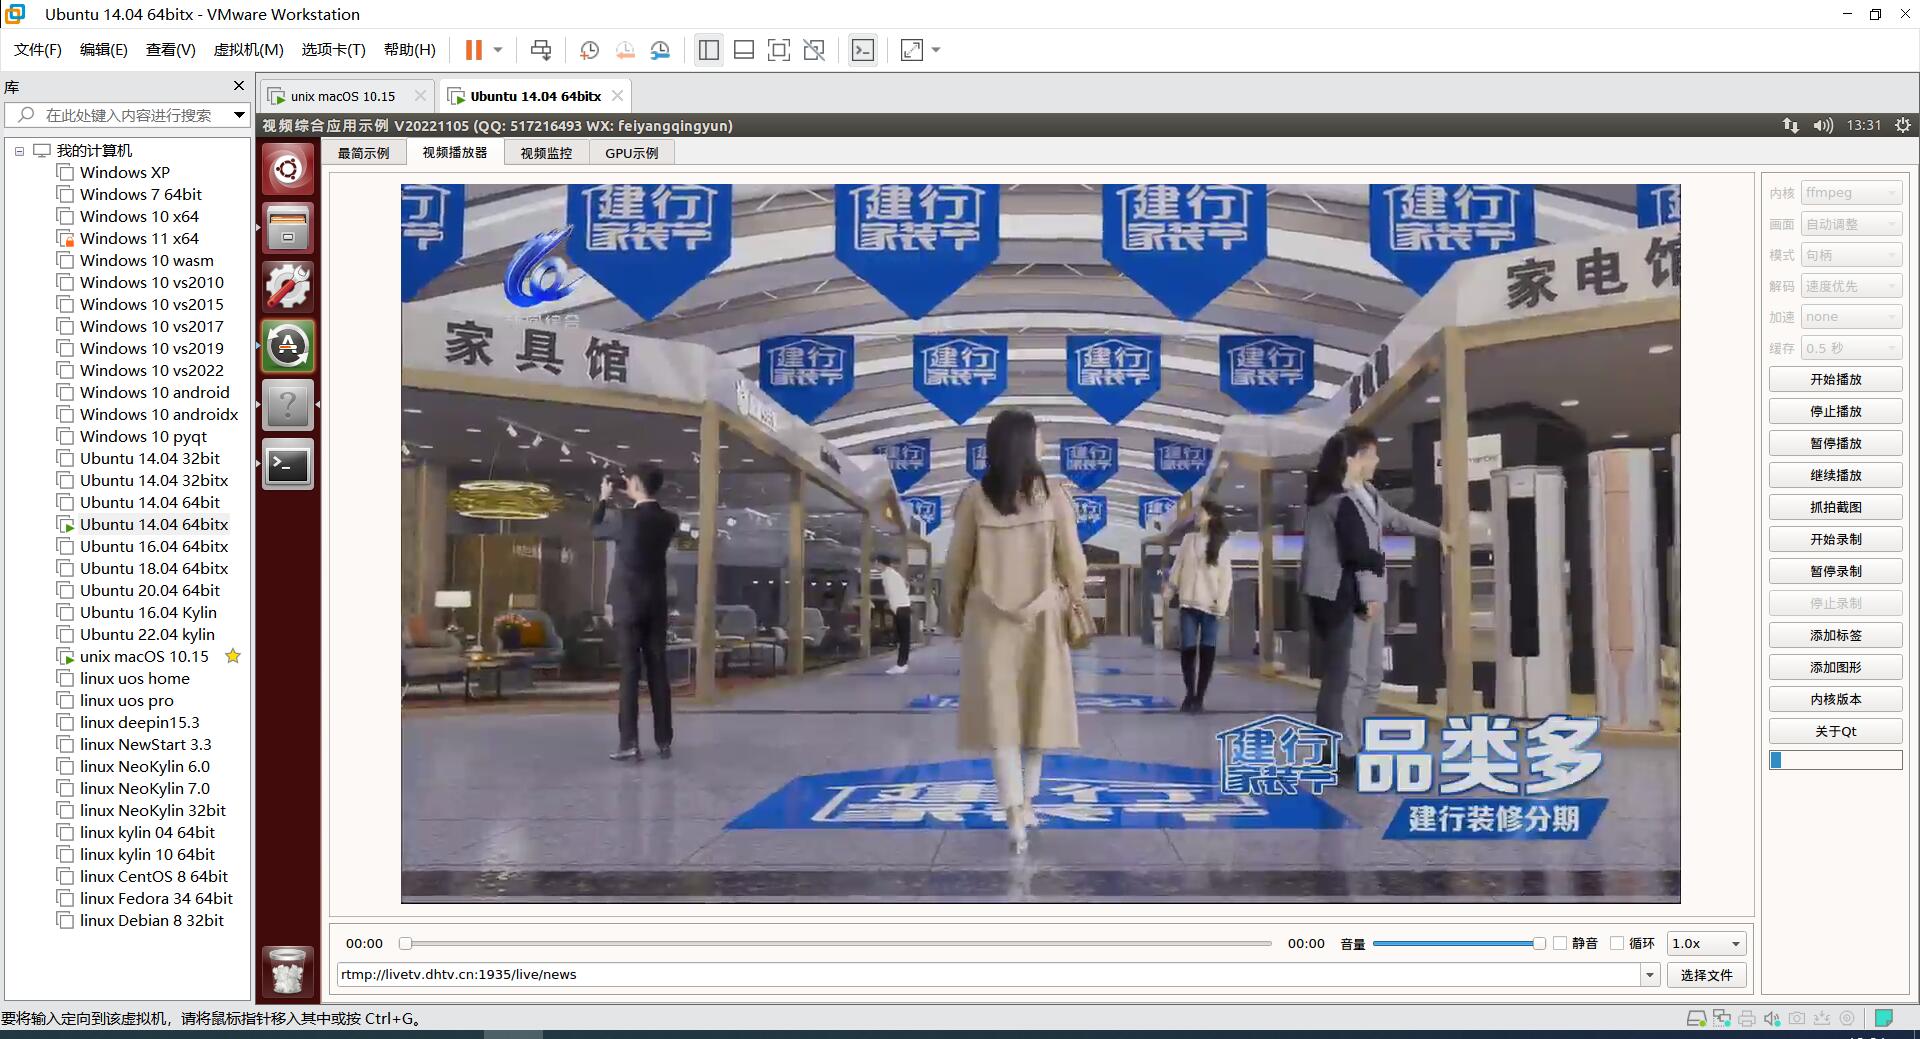Switch to the 视频监控 tab
Screen dimensions: 1920x1039
[x=546, y=153]
